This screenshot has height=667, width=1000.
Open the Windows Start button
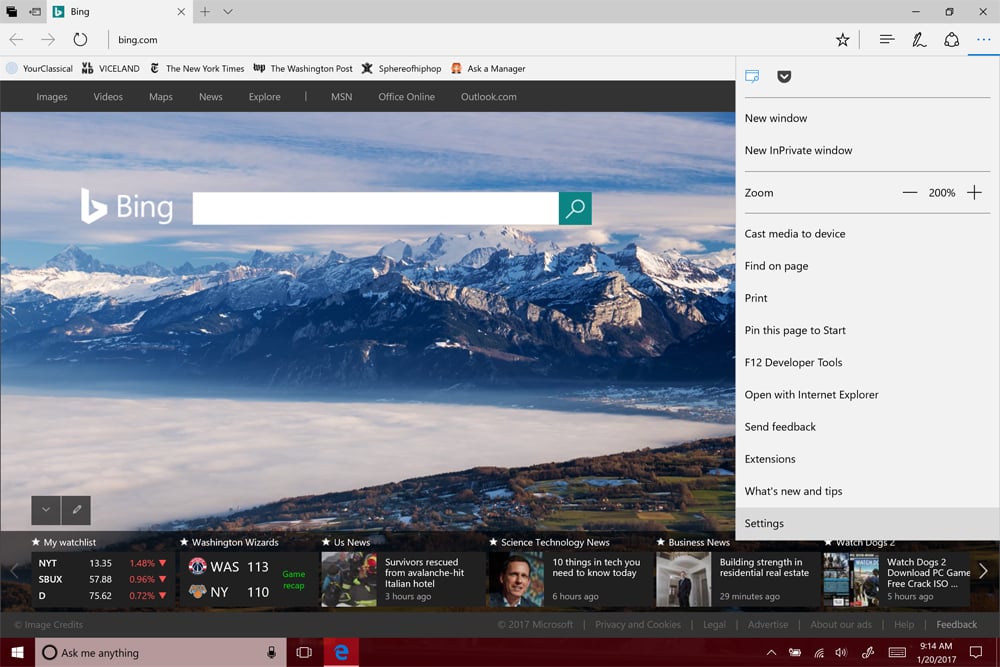[17, 652]
